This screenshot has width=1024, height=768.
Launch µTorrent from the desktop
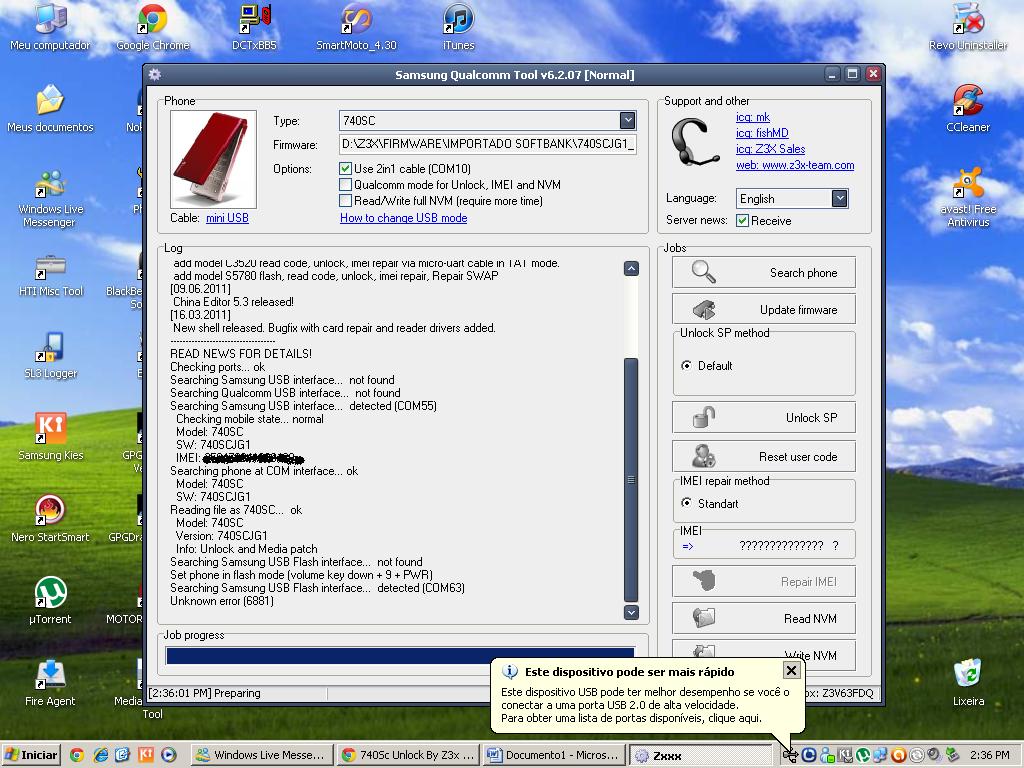50,601
